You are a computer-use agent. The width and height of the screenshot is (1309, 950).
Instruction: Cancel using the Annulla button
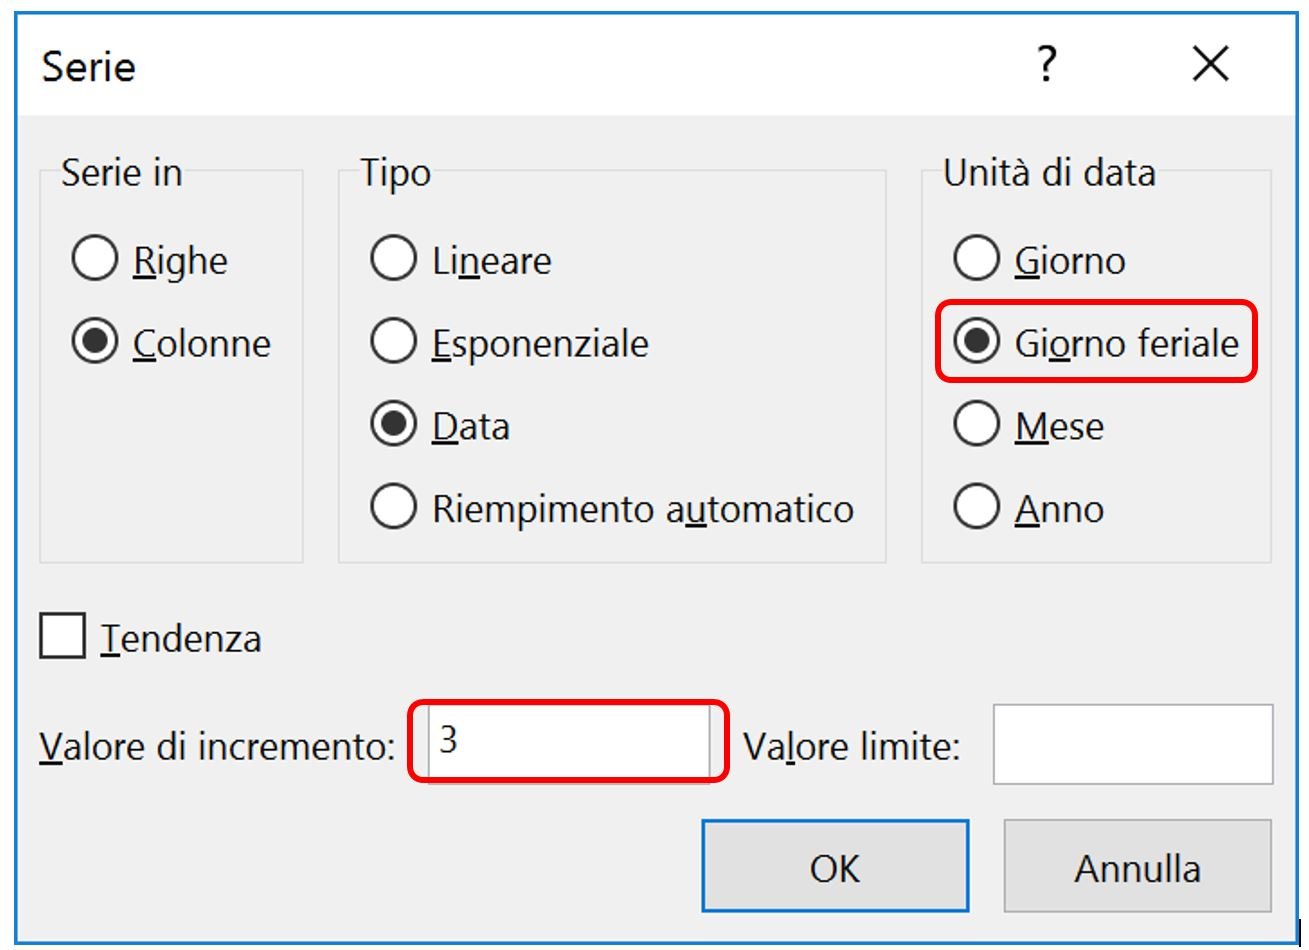point(1138,867)
